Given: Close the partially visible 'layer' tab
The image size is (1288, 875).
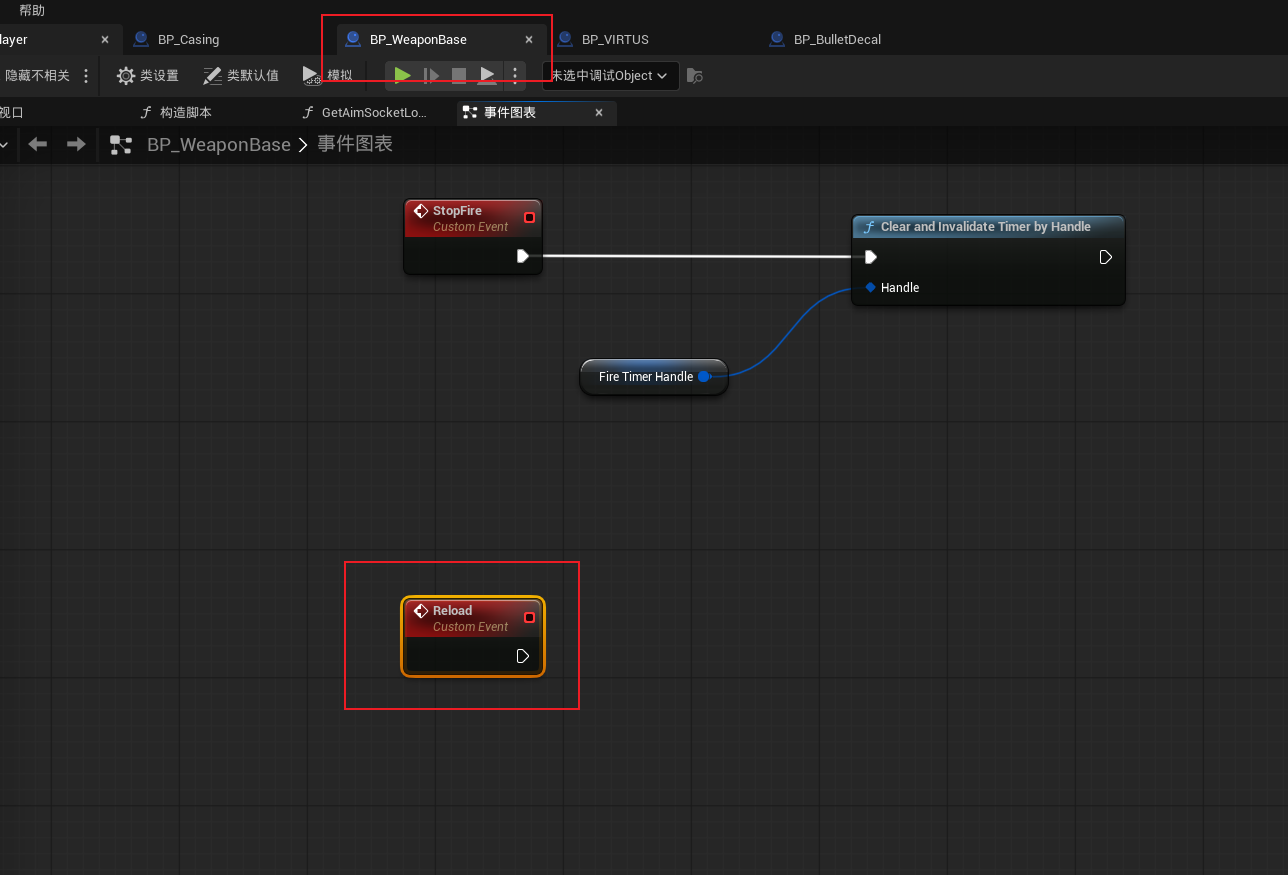Looking at the screenshot, I should point(105,40).
